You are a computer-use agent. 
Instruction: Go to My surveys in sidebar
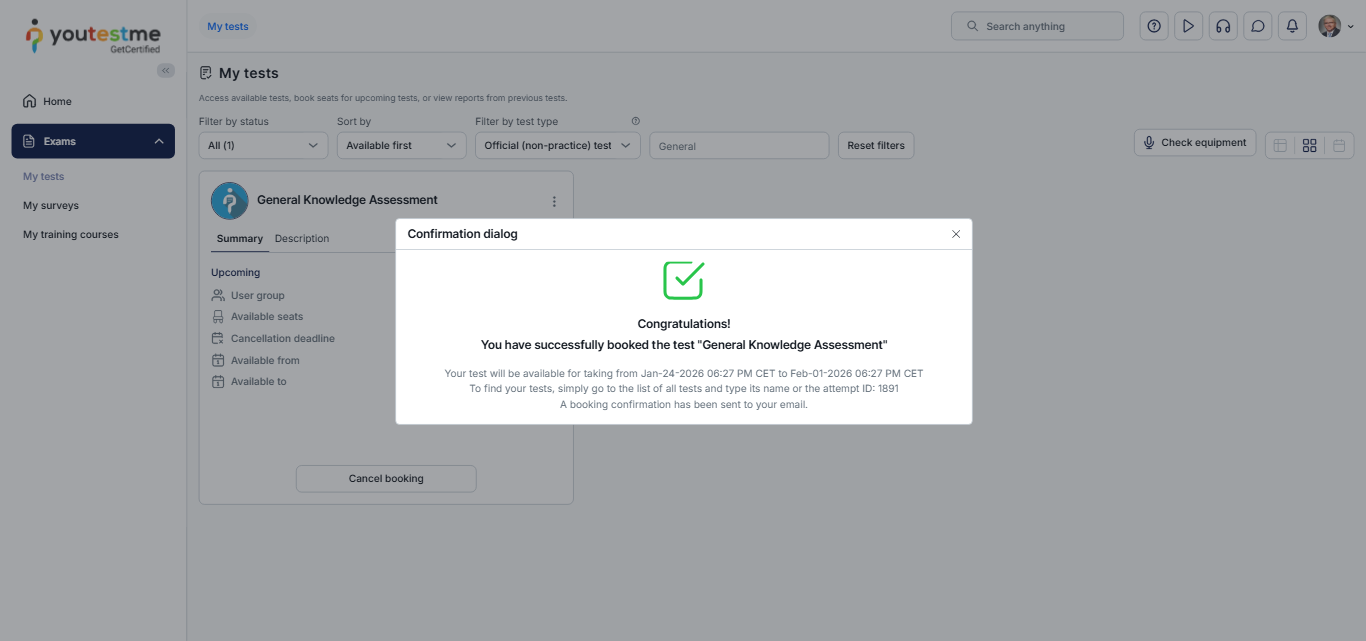pos(51,206)
